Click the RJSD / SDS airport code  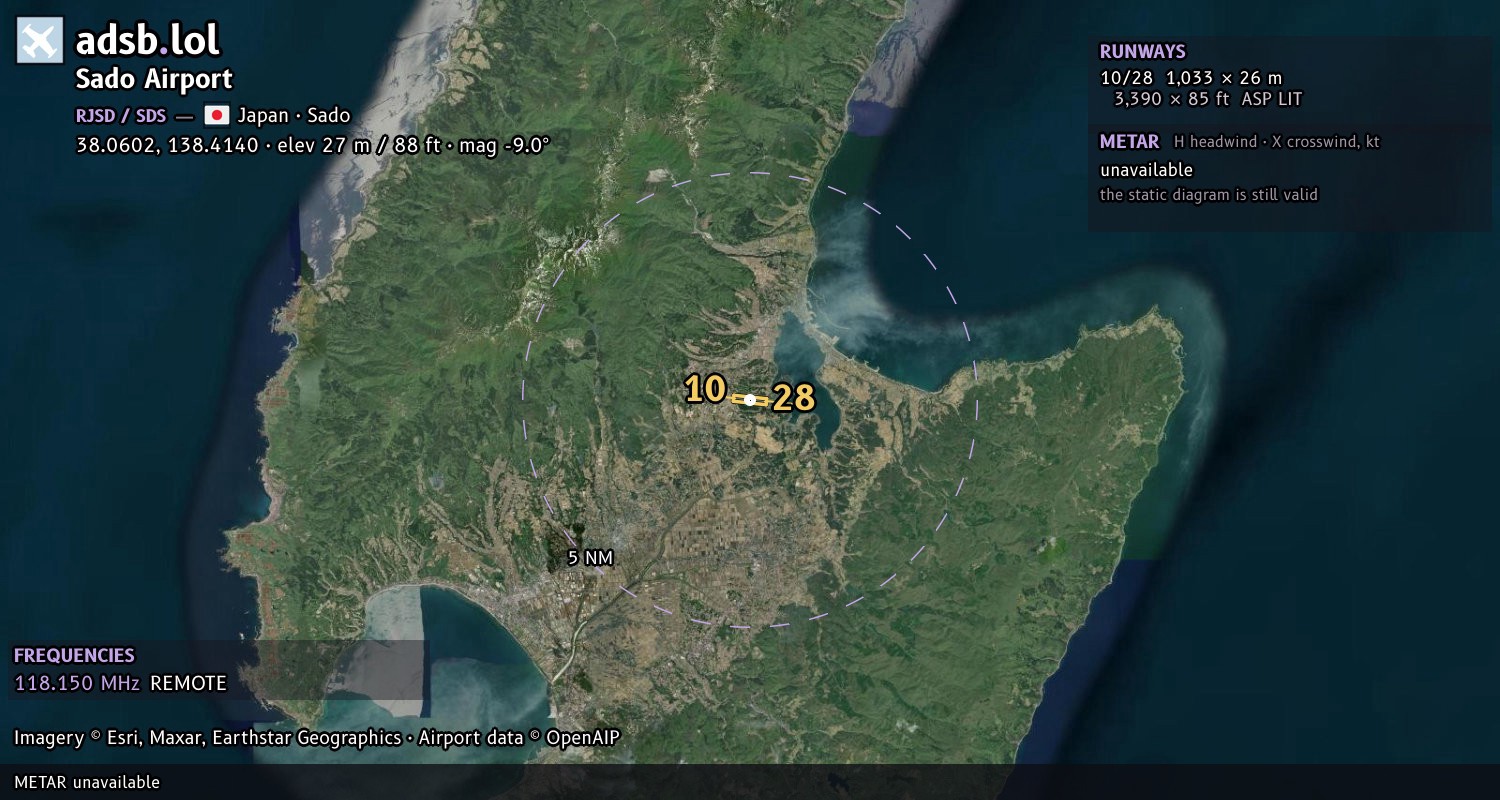pyautogui.click(x=121, y=115)
